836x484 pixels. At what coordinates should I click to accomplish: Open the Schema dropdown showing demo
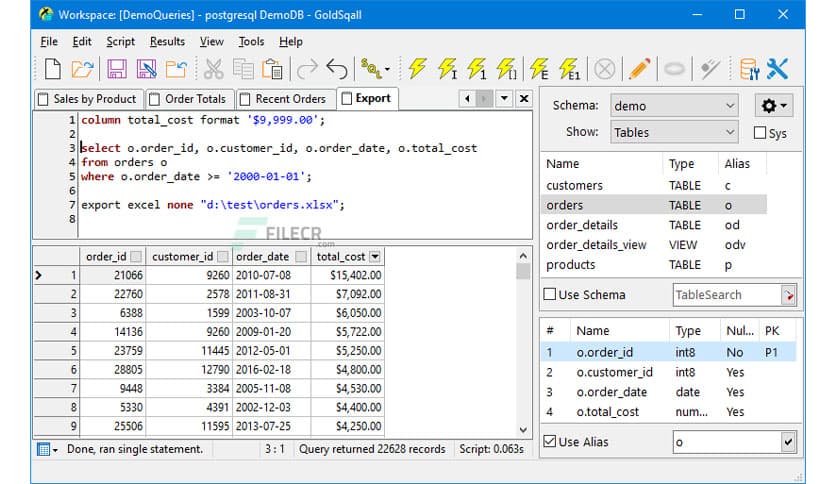point(673,106)
